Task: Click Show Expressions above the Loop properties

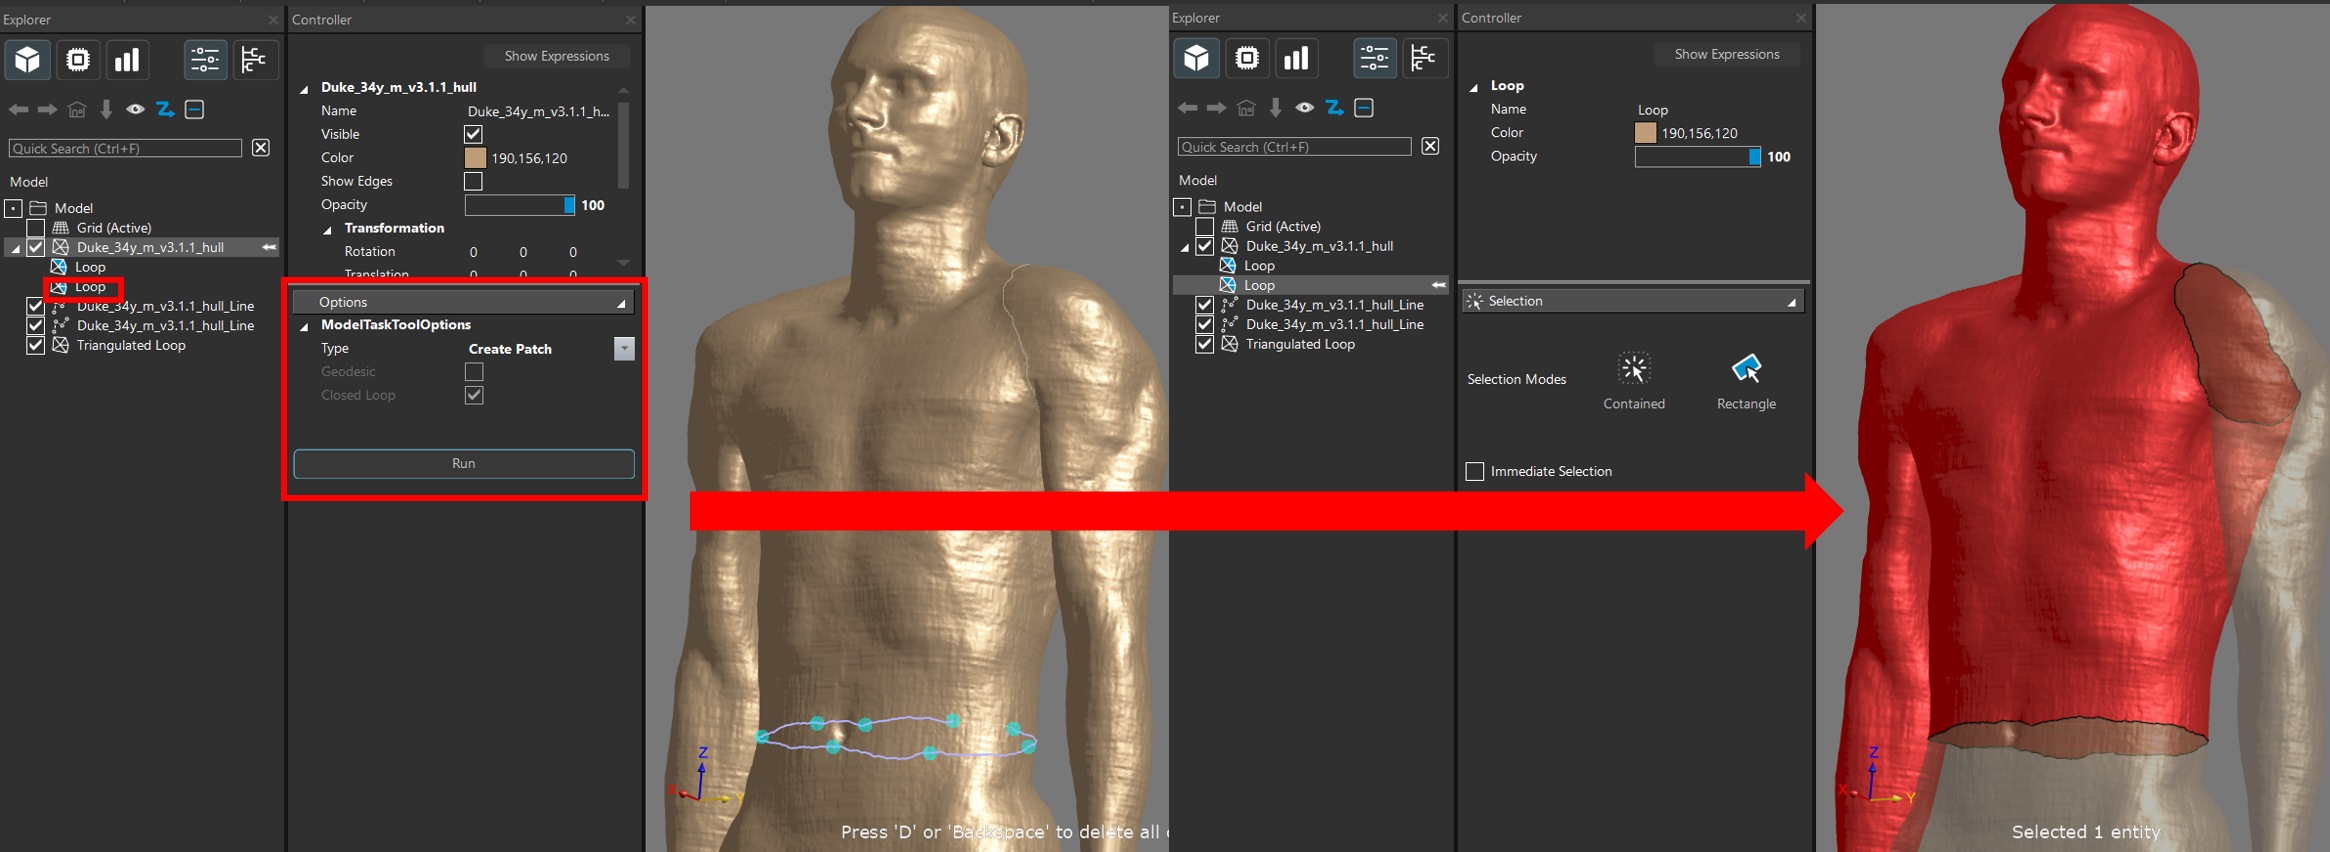Action: (x=1726, y=54)
